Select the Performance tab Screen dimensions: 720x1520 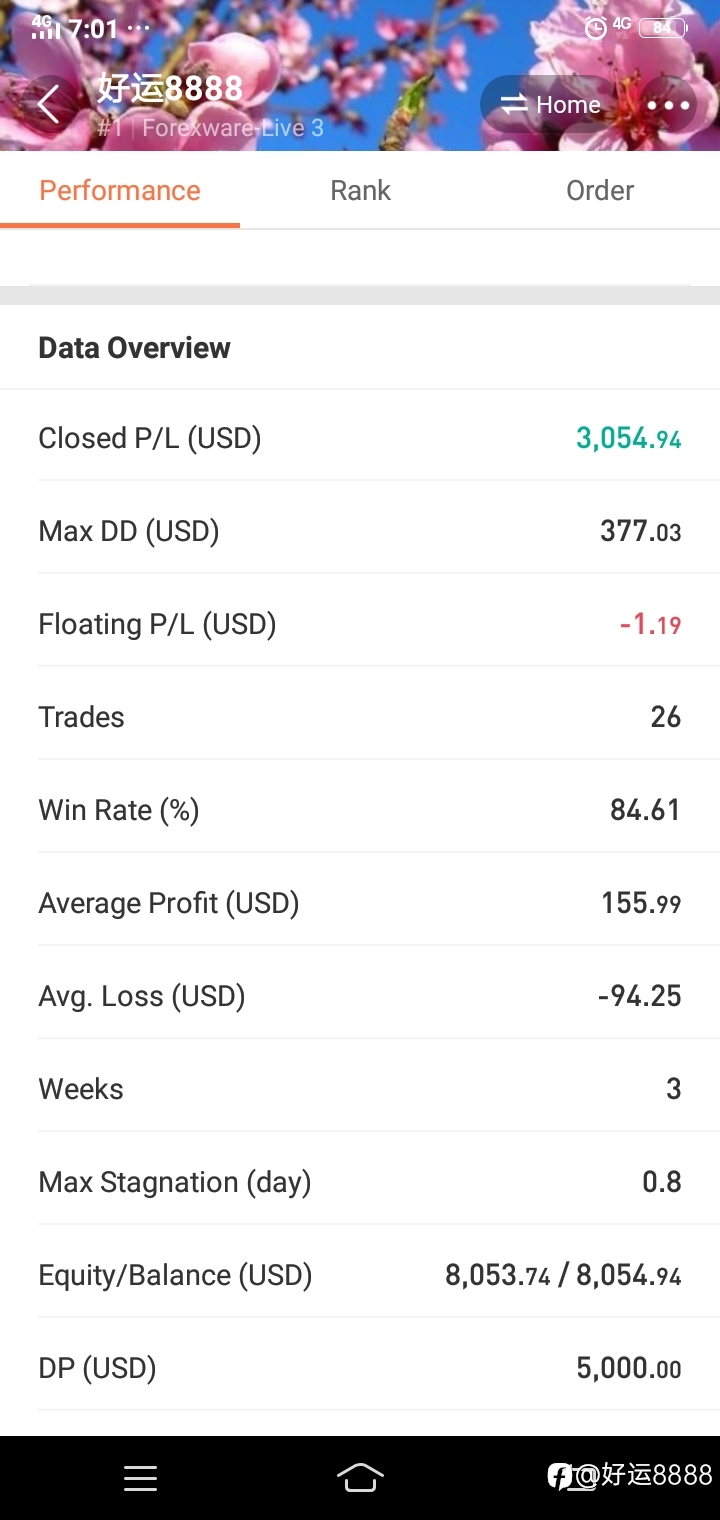120,190
